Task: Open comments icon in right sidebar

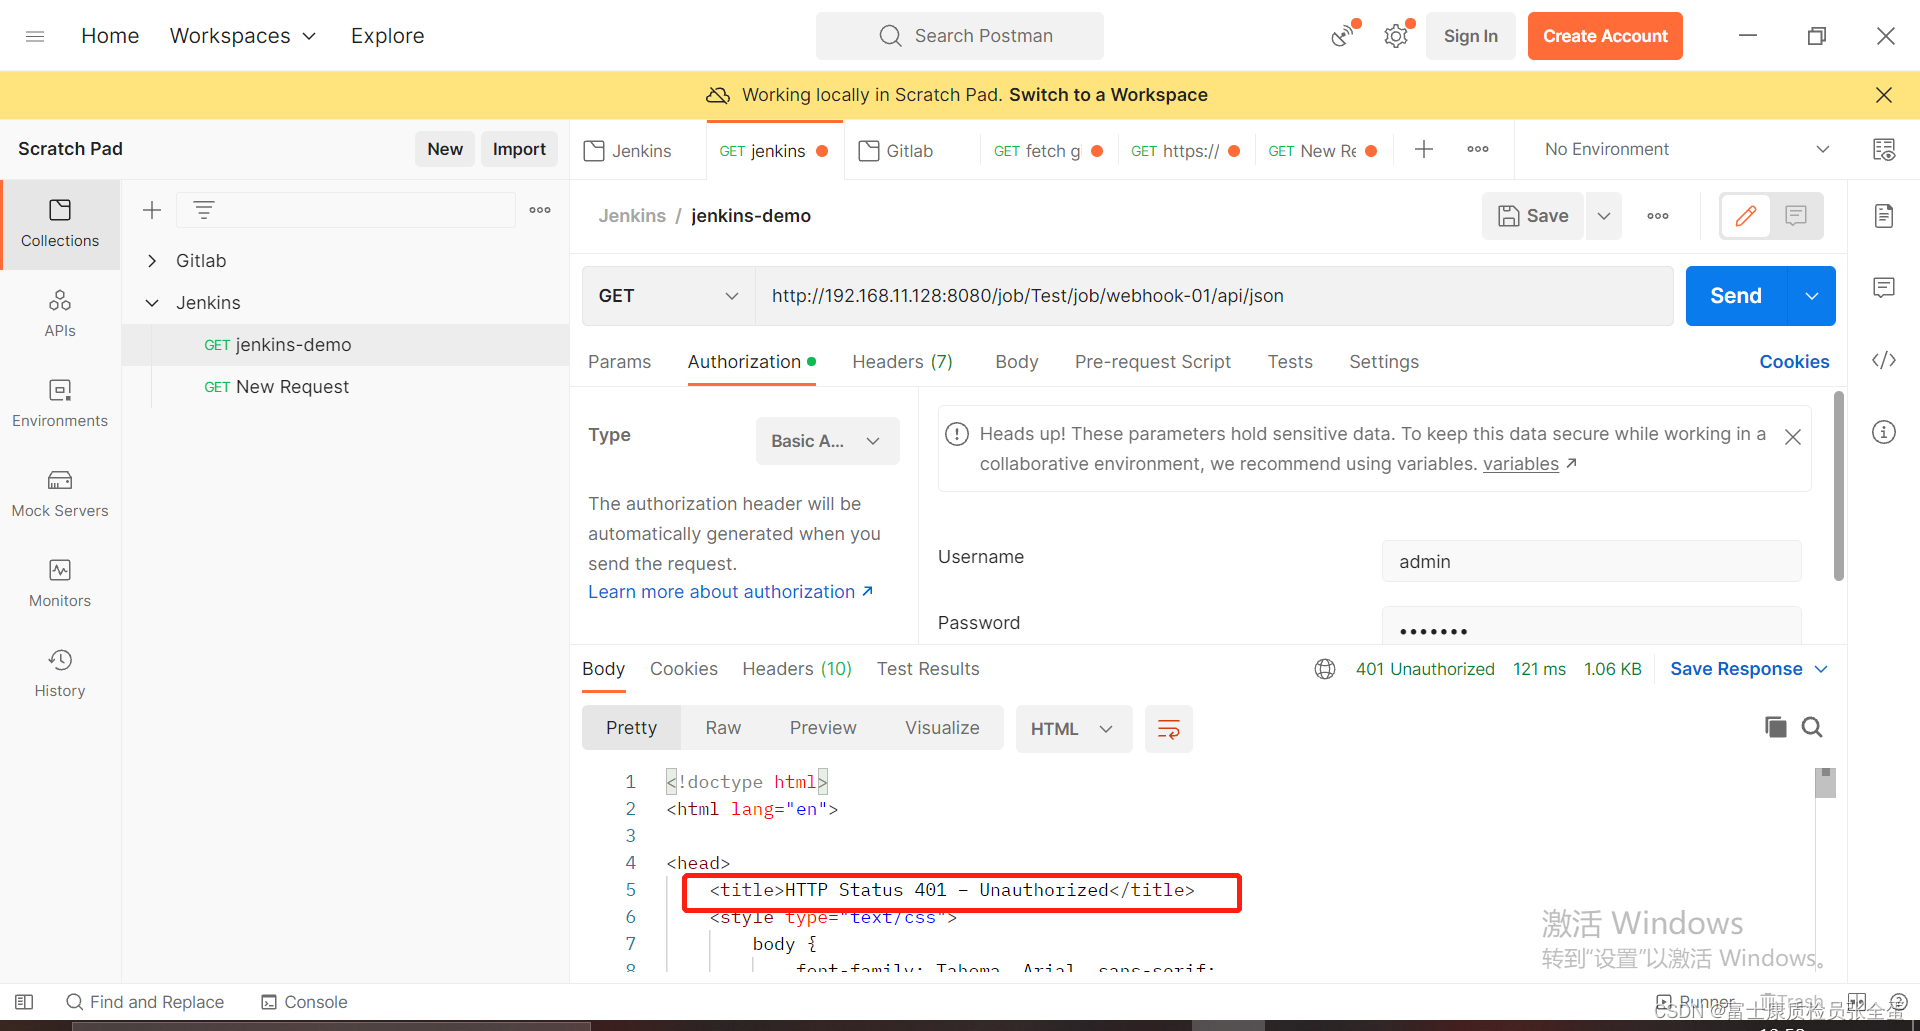Action: [x=1884, y=288]
